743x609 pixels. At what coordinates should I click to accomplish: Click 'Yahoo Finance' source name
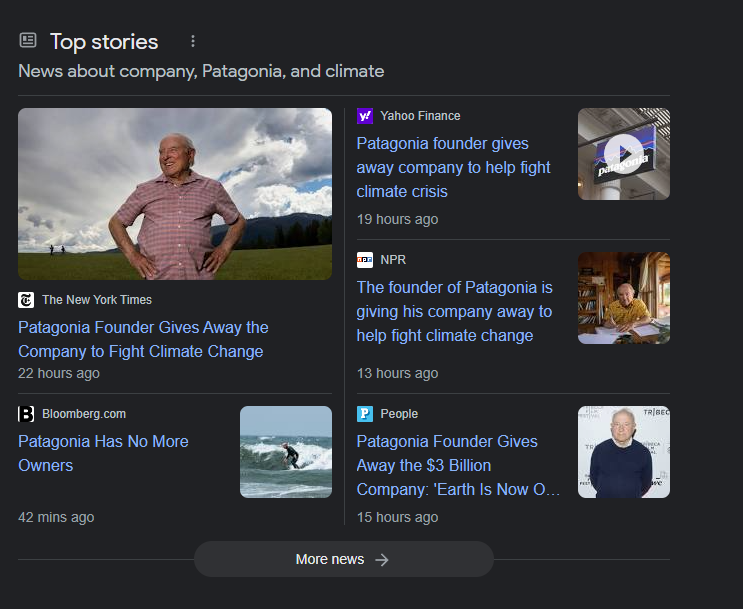pos(420,116)
